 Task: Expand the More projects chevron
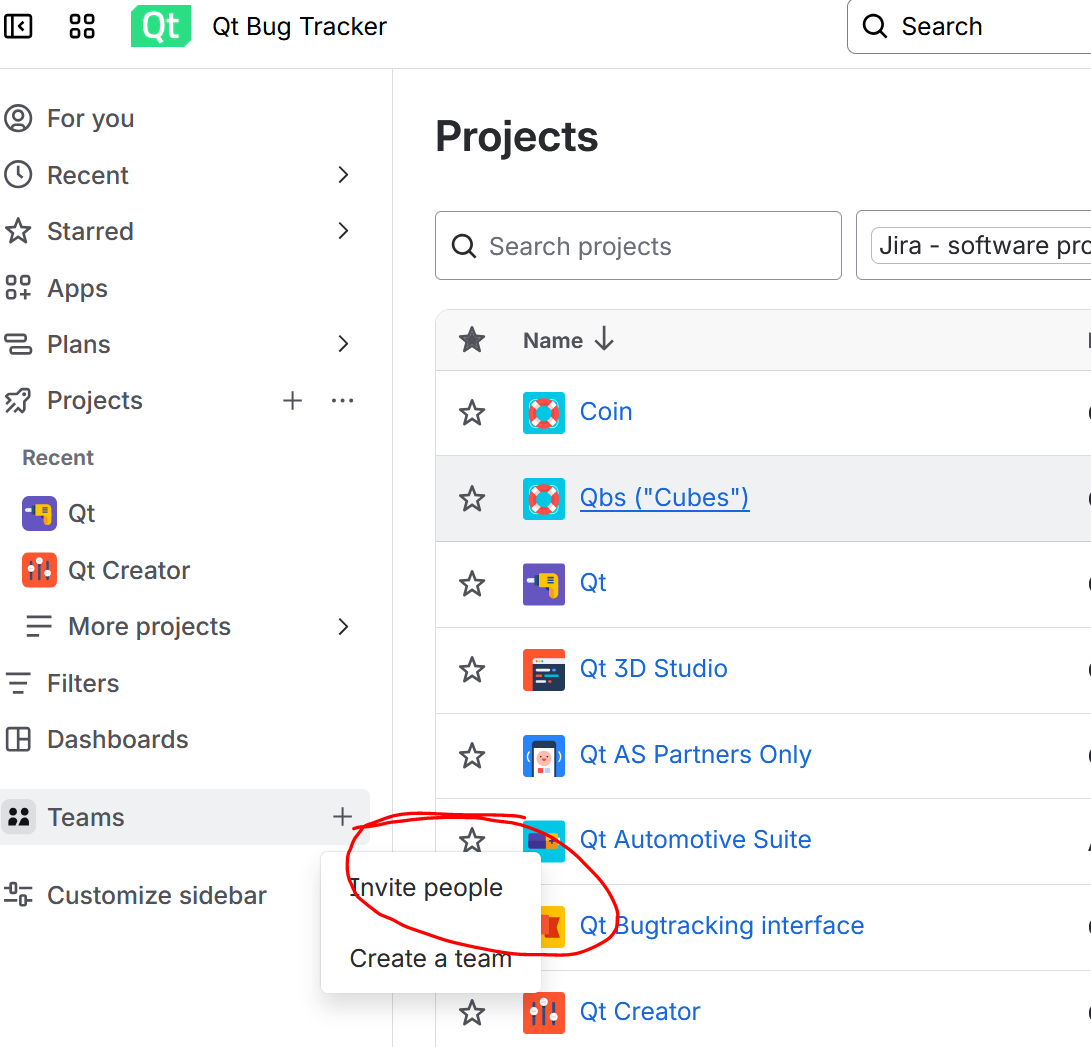click(x=343, y=627)
